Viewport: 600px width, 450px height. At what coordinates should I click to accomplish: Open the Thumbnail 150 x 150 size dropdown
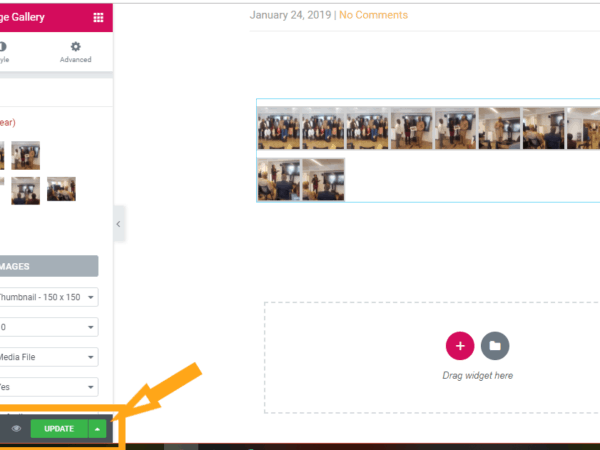(48, 297)
